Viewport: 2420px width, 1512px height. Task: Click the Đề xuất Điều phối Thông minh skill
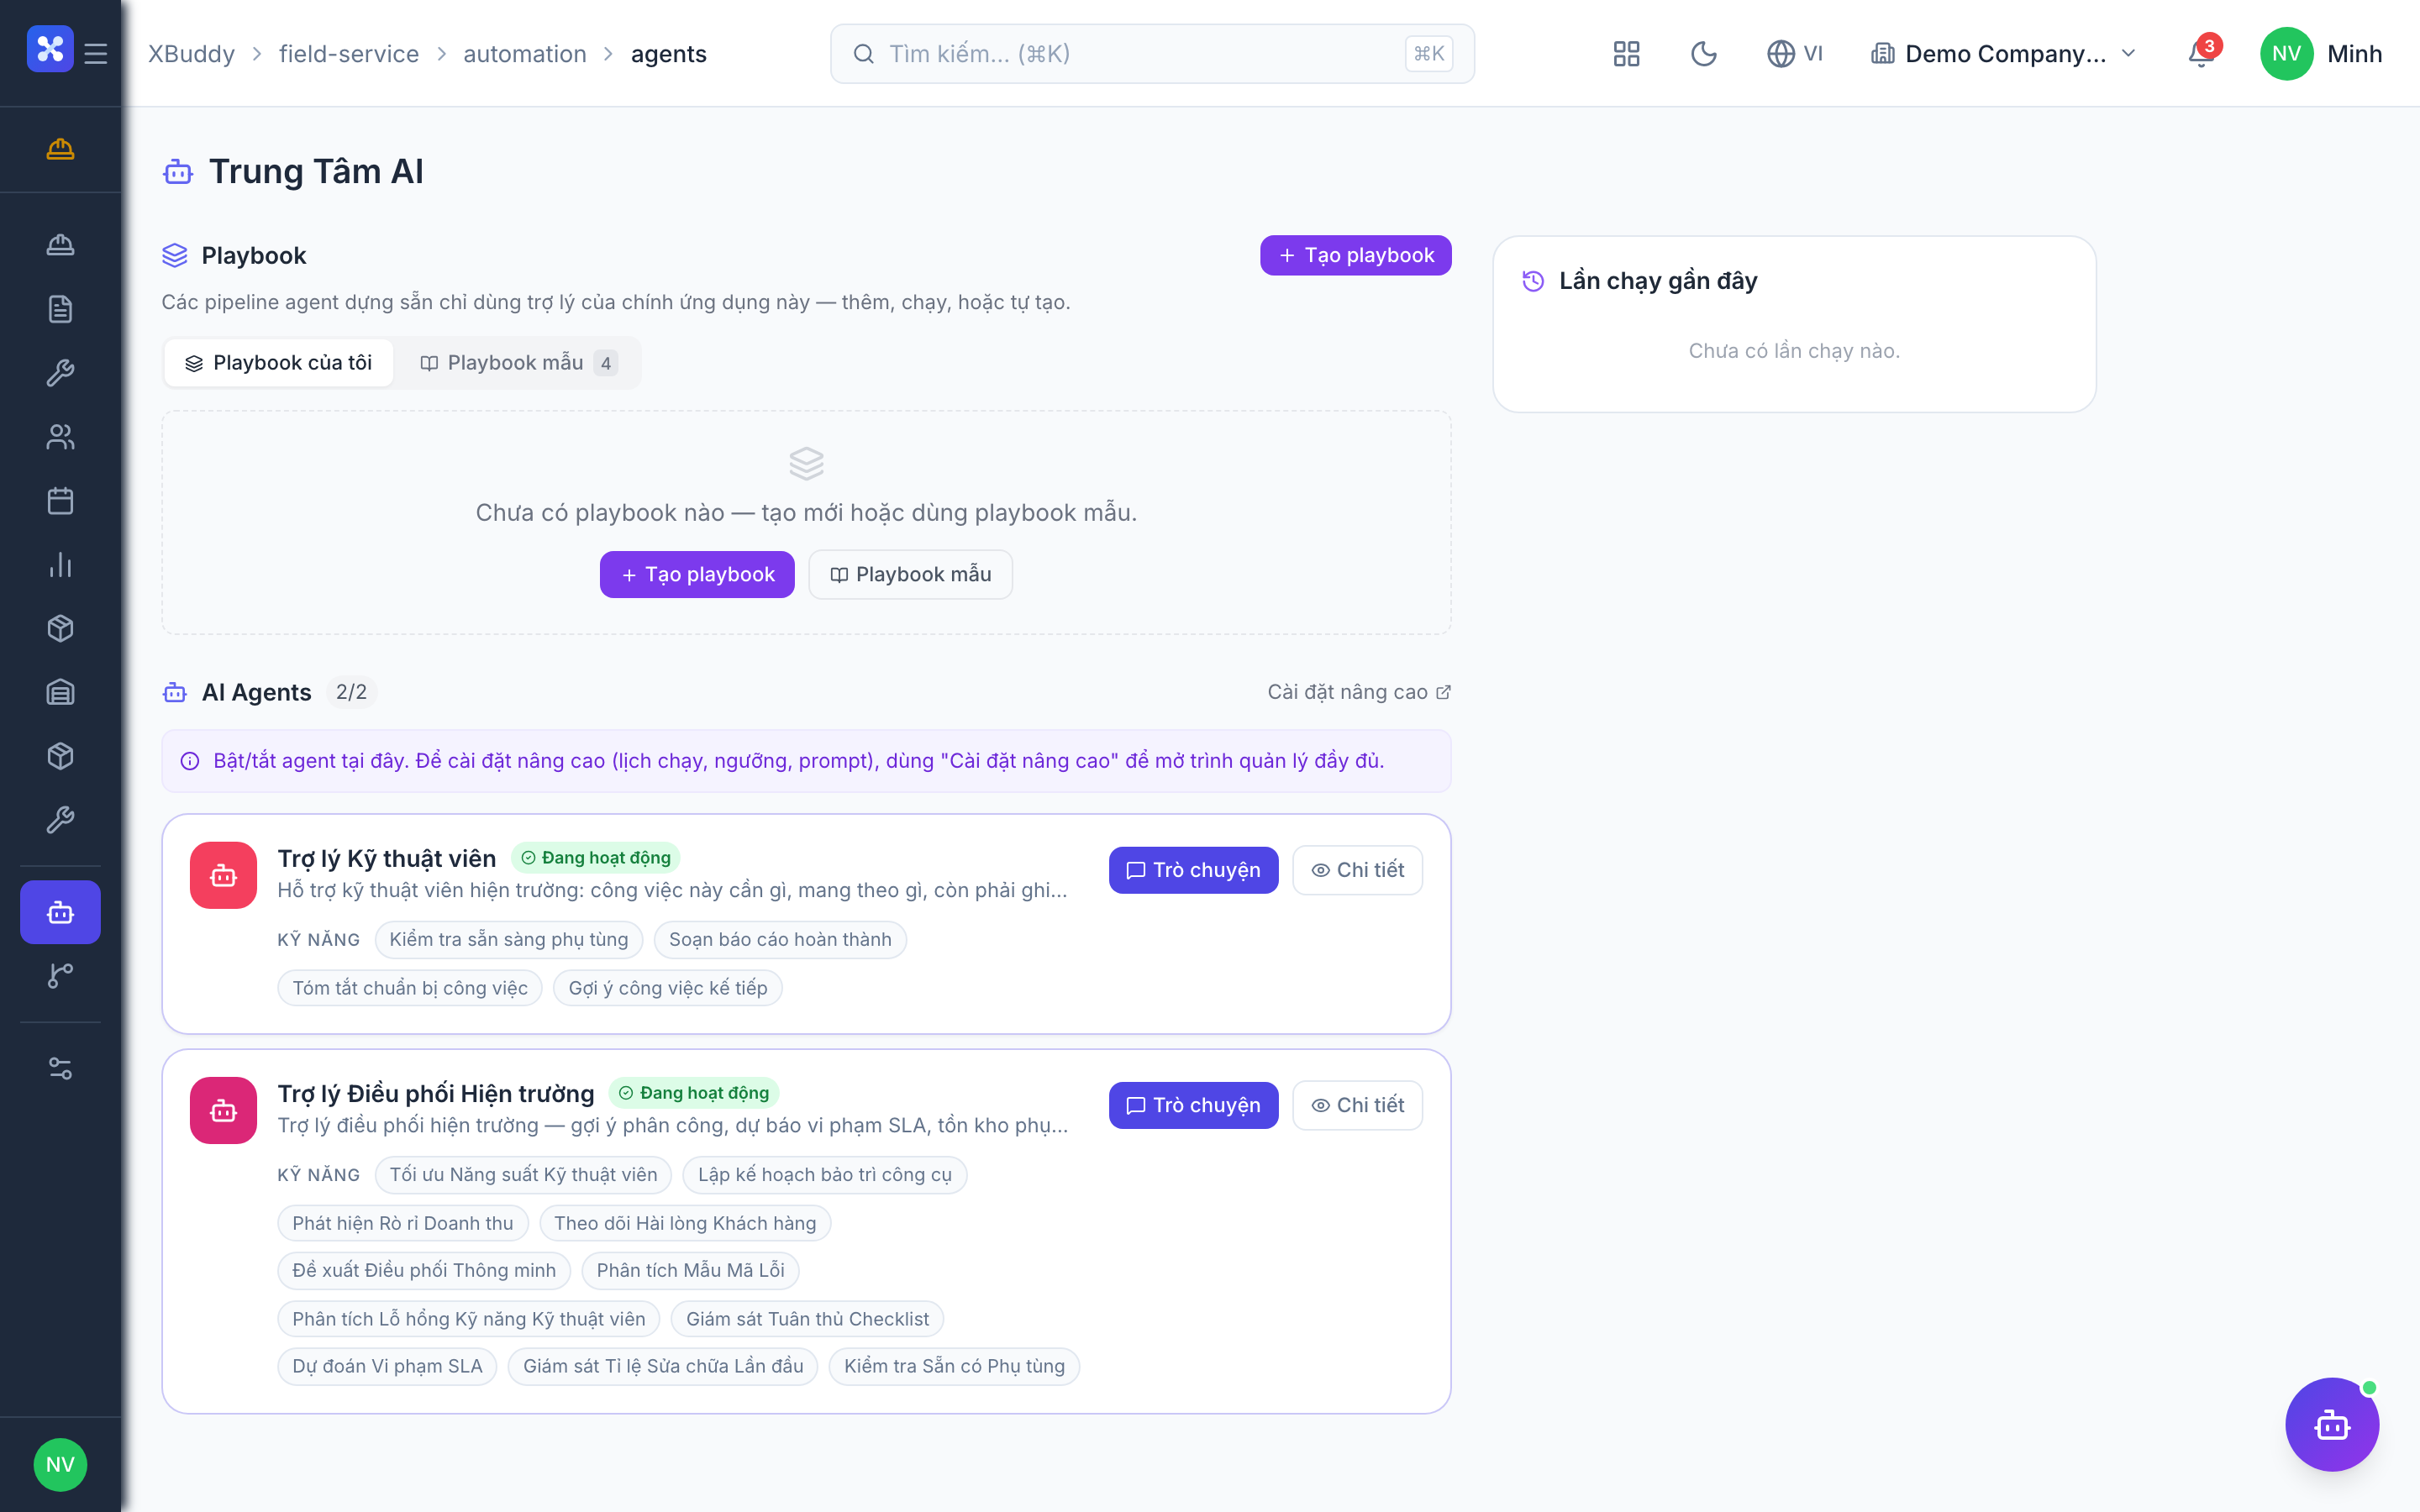pyautogui.click(x=424, y=1270)
